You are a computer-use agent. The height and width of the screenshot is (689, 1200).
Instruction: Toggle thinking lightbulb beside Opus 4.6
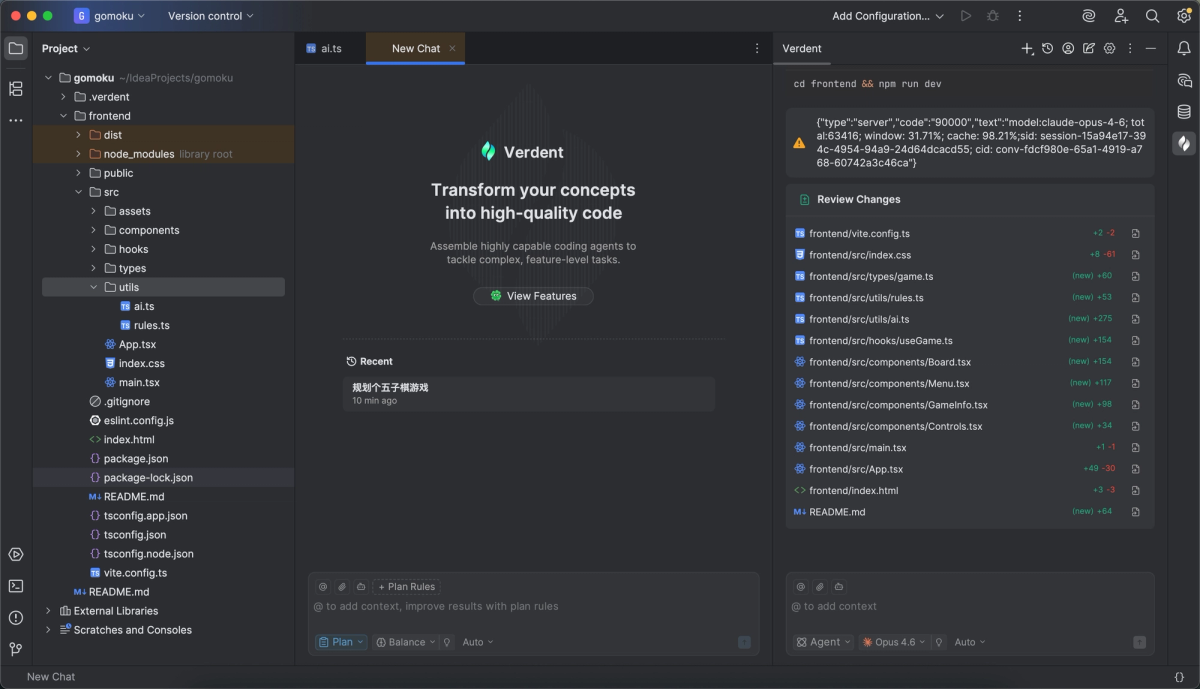[939, 642]
